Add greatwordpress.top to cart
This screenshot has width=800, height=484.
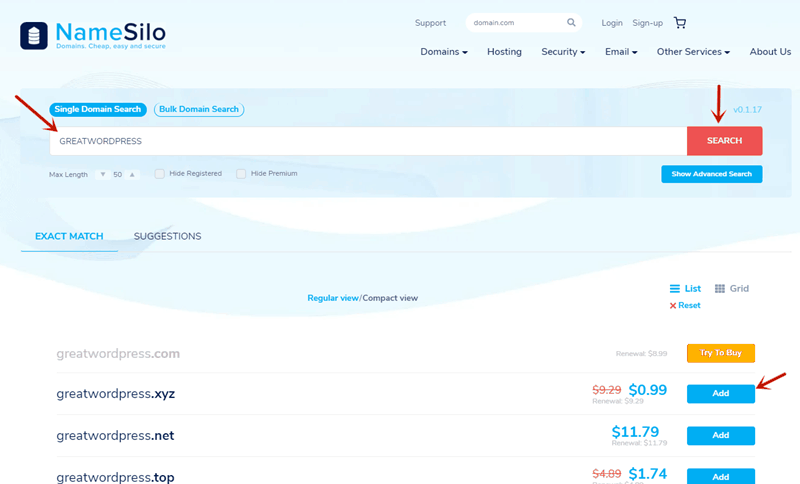(x=720, y=476)
